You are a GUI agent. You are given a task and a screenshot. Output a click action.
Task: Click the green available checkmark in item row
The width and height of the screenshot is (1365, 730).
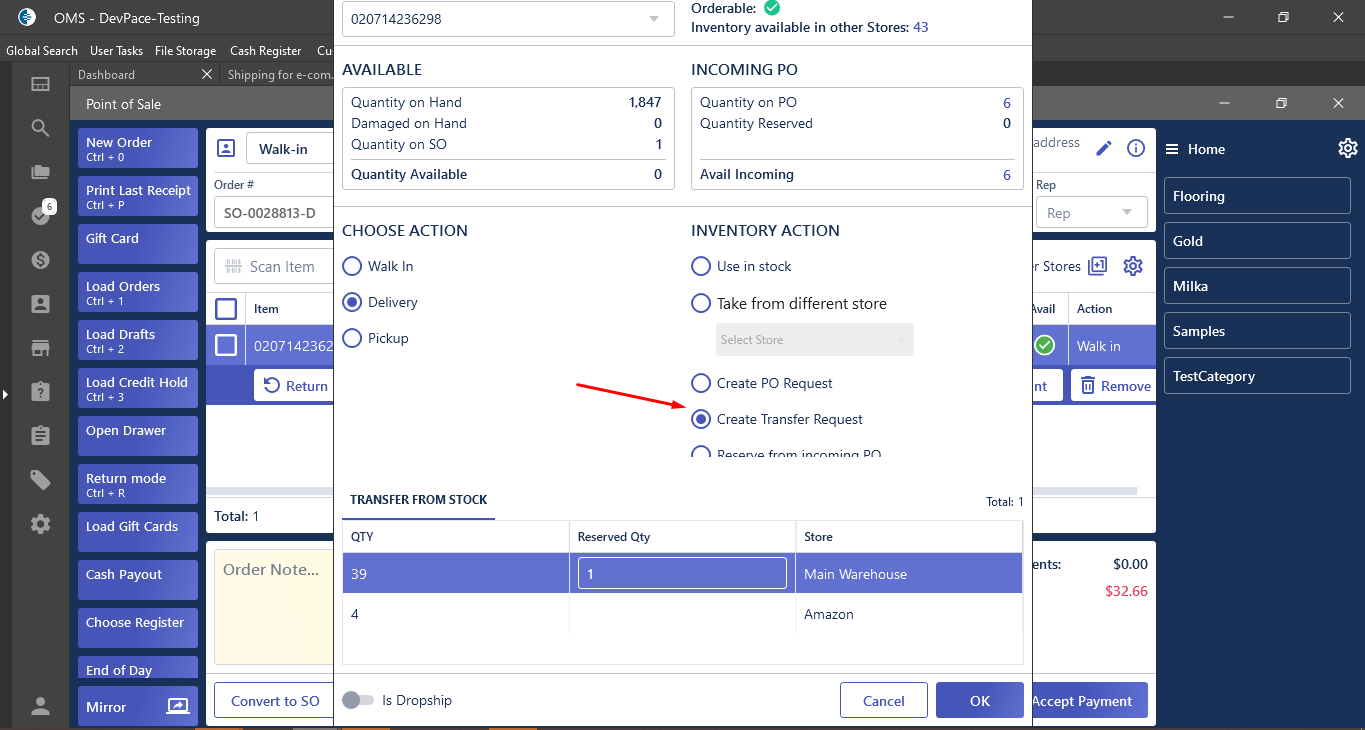[x=1044, y=345]
